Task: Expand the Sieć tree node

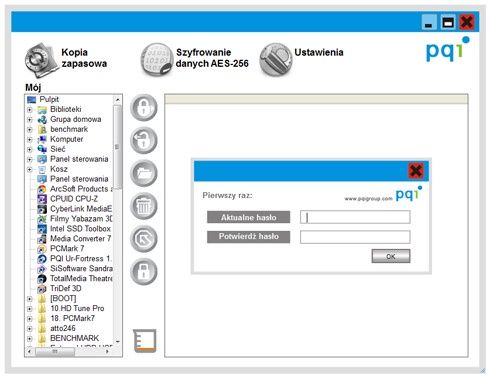Action: (30, 149)
